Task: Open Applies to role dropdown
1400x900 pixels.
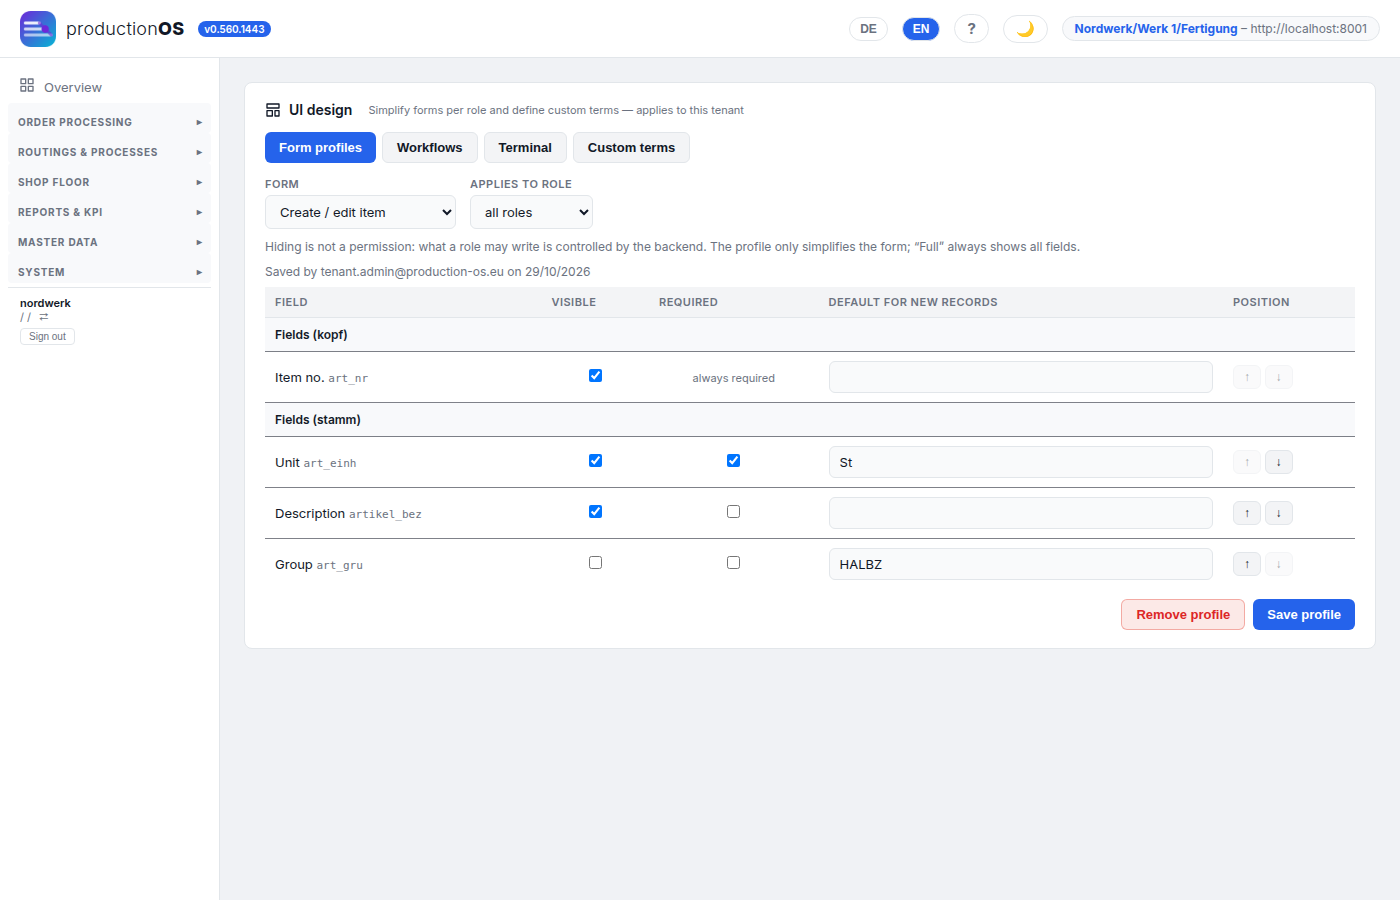Action: point(531,212)
